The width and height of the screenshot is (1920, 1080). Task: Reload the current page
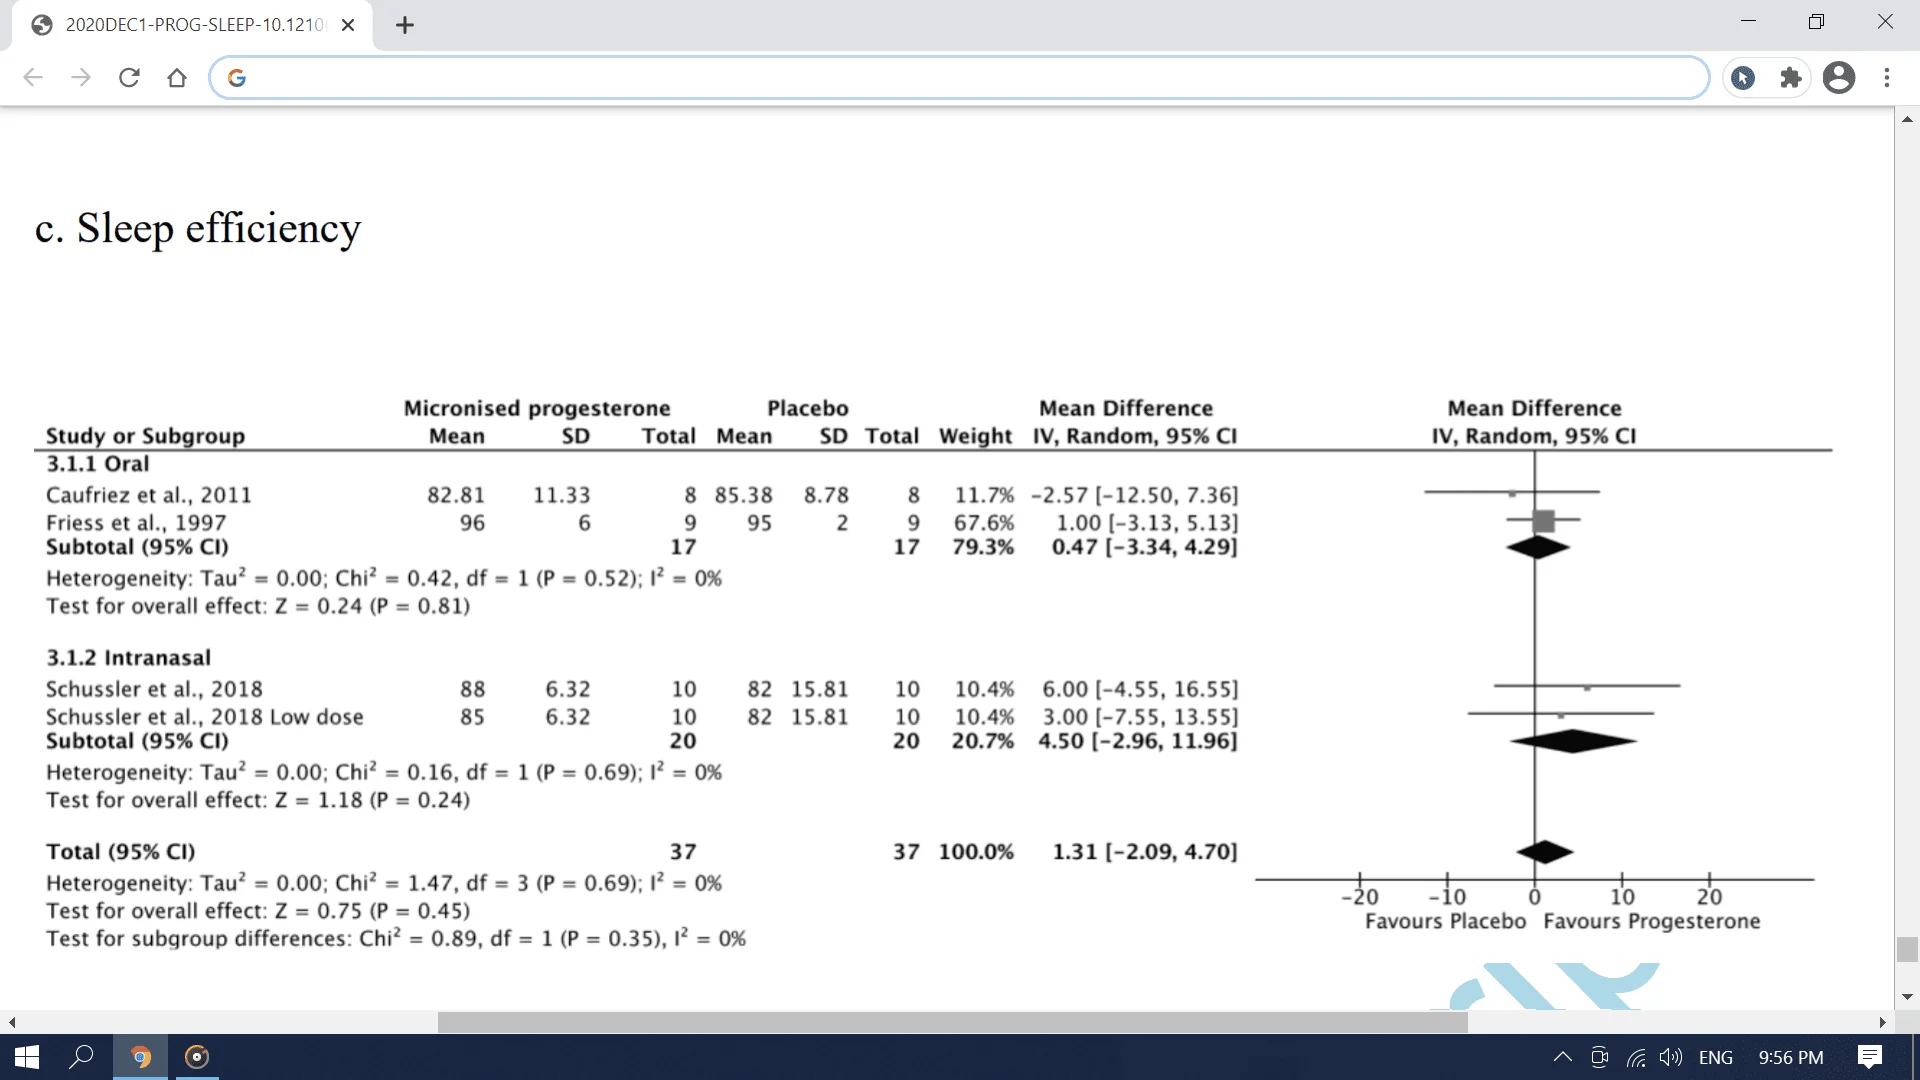tap(129, 78)
